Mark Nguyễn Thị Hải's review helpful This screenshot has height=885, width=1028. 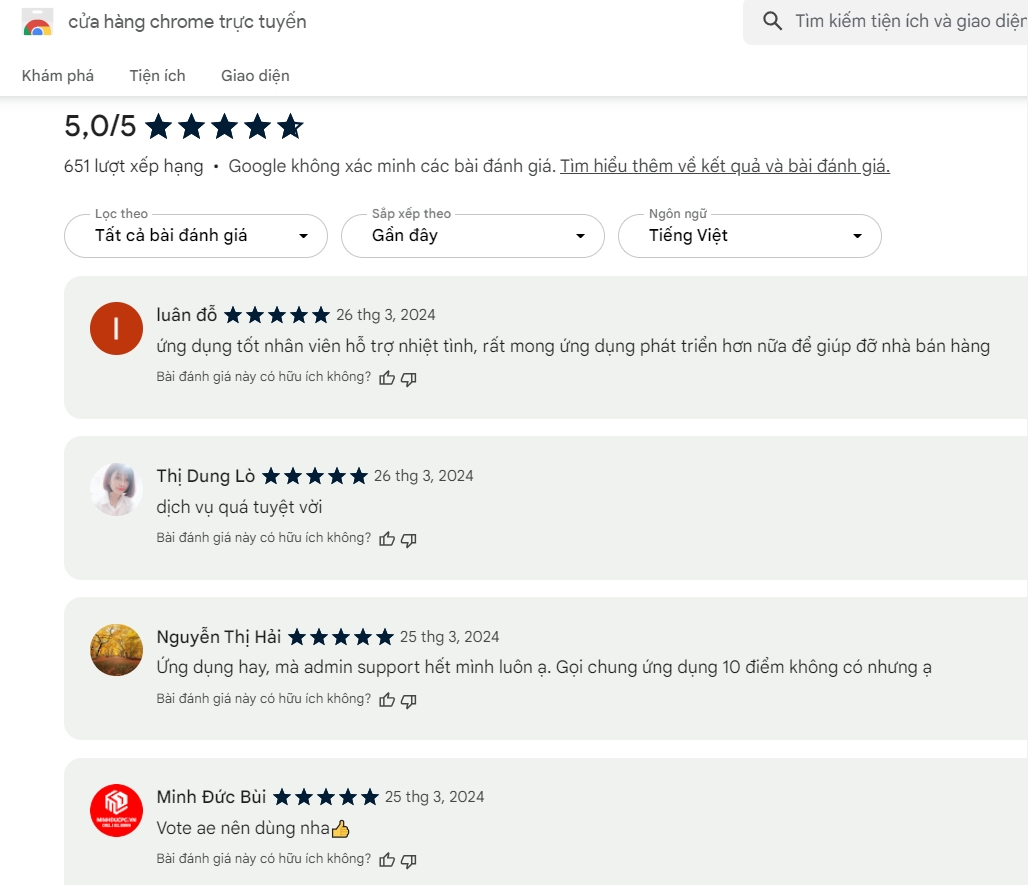point(387,700)
